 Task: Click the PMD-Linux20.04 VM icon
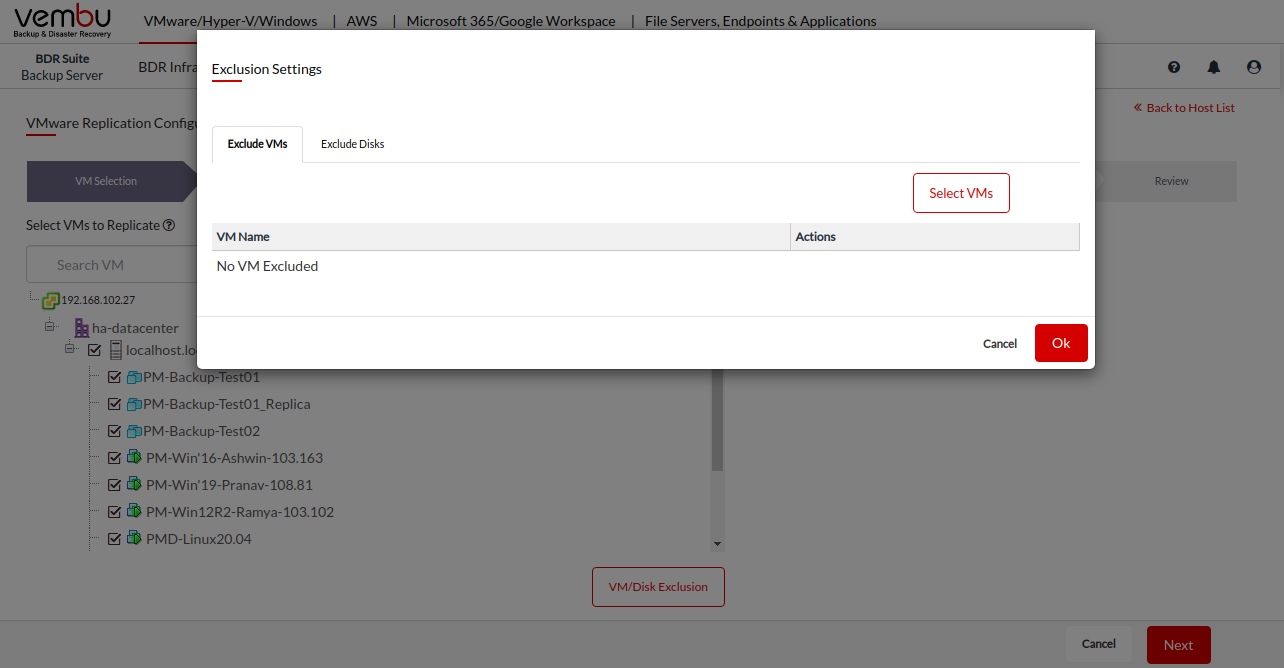pos(134,539)
